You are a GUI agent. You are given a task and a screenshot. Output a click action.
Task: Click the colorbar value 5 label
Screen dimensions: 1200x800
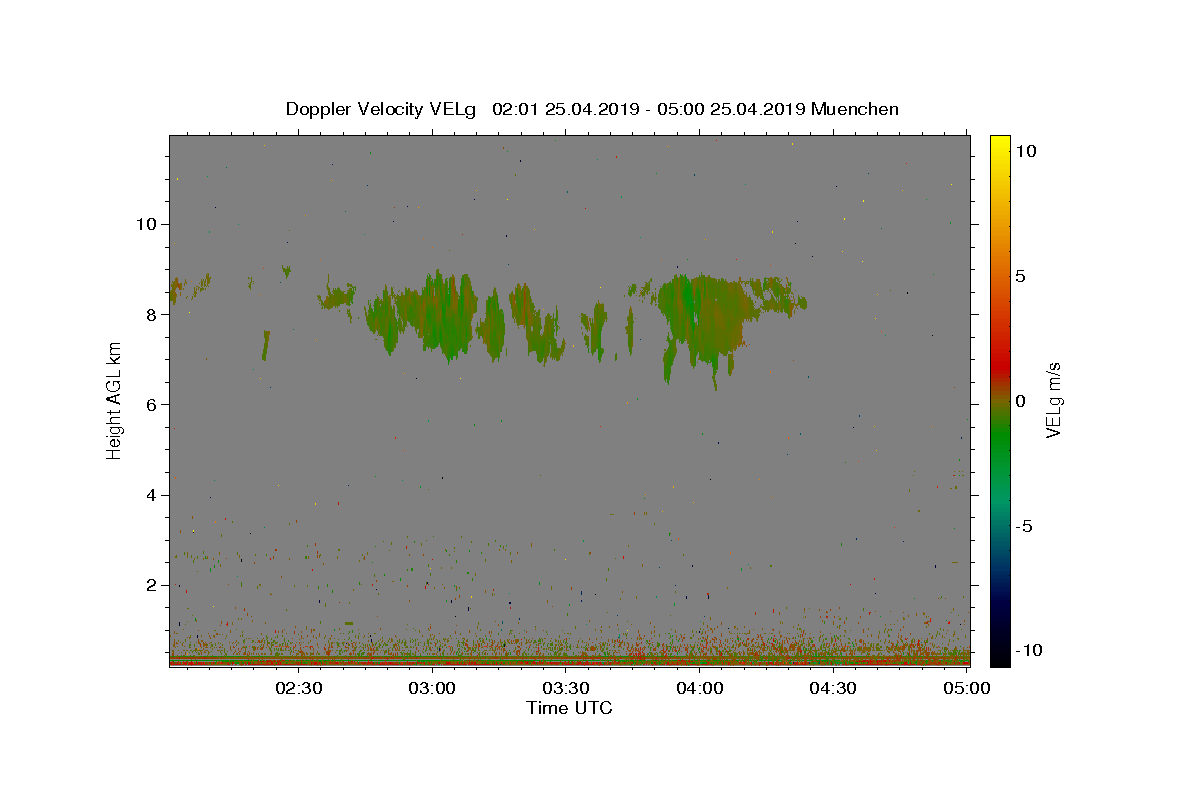click(1020, 276)
